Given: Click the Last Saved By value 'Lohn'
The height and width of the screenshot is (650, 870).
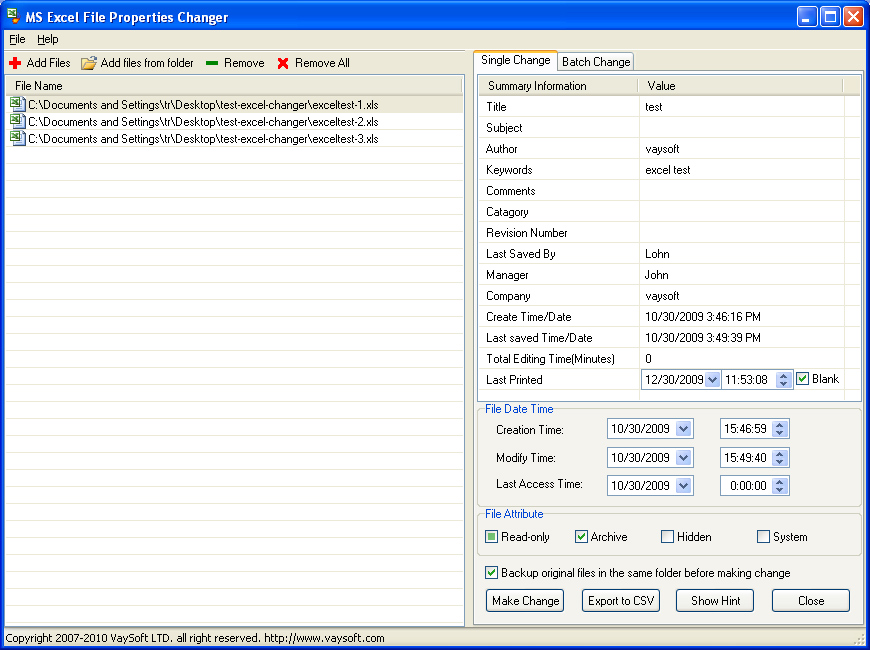Looking at the screenshot, I should tap(657, 254).
